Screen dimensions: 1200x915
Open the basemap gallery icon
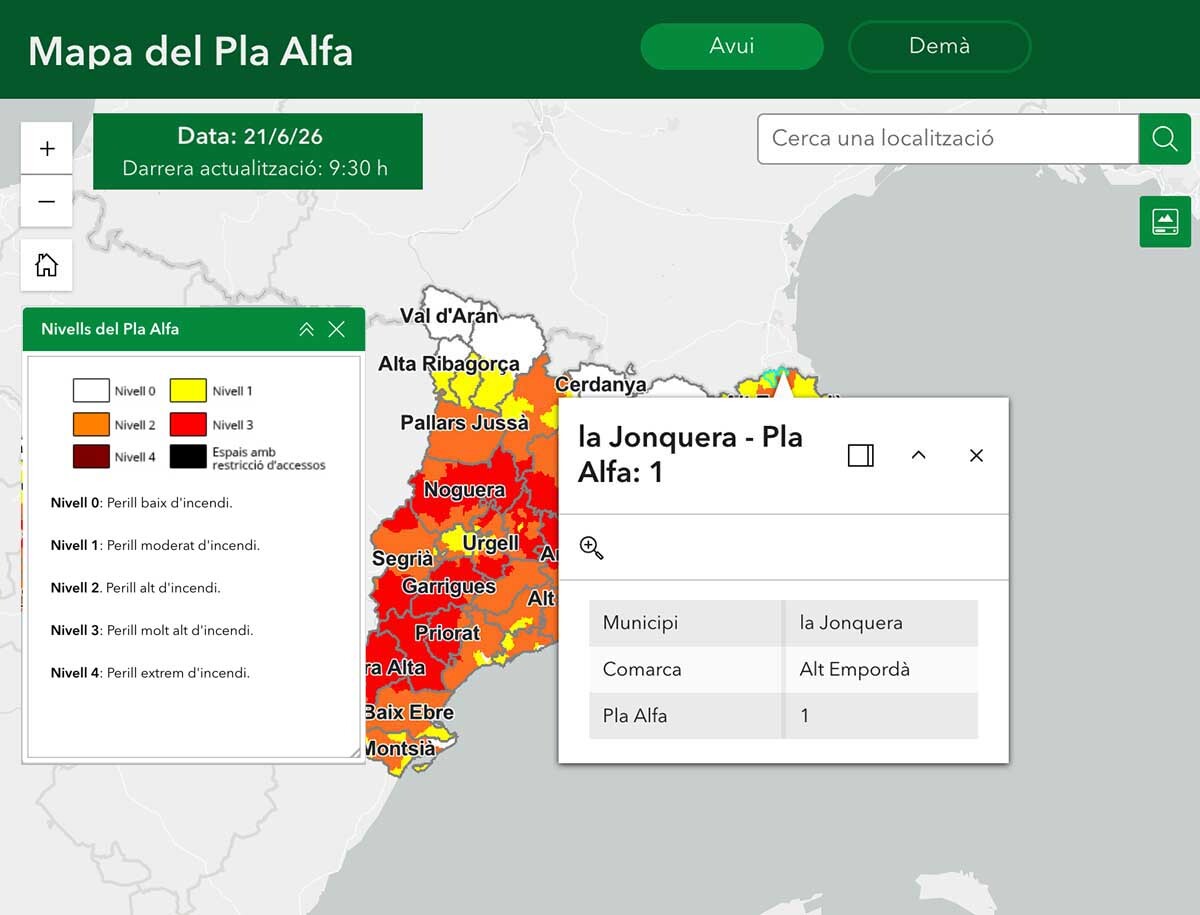click(1165, 221)
